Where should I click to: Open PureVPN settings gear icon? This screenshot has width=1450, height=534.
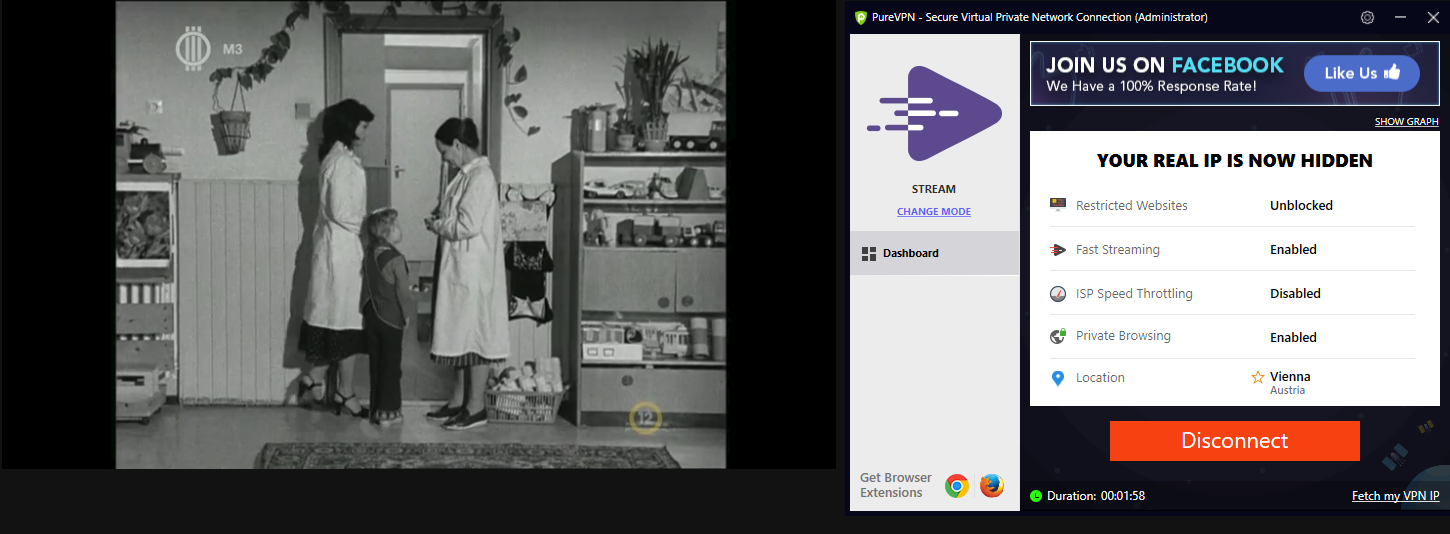tap(1368, 17)
